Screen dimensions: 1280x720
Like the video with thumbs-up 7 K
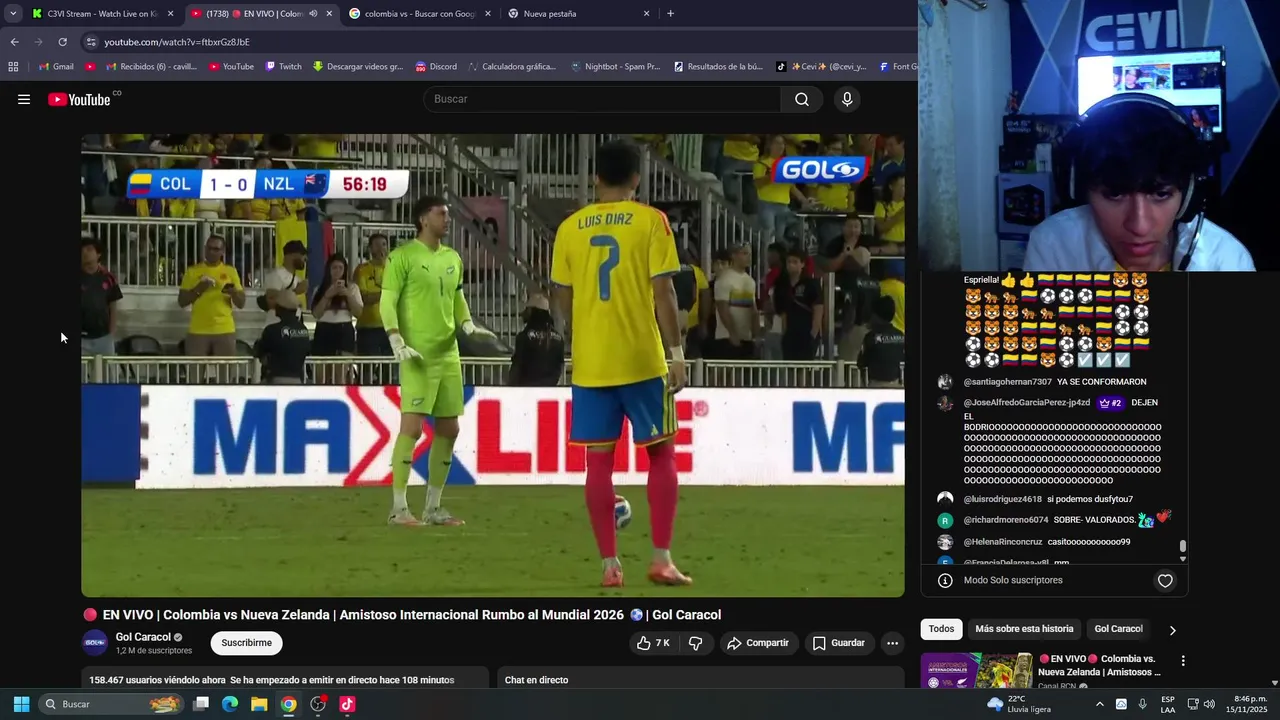[x=653, y=643]
